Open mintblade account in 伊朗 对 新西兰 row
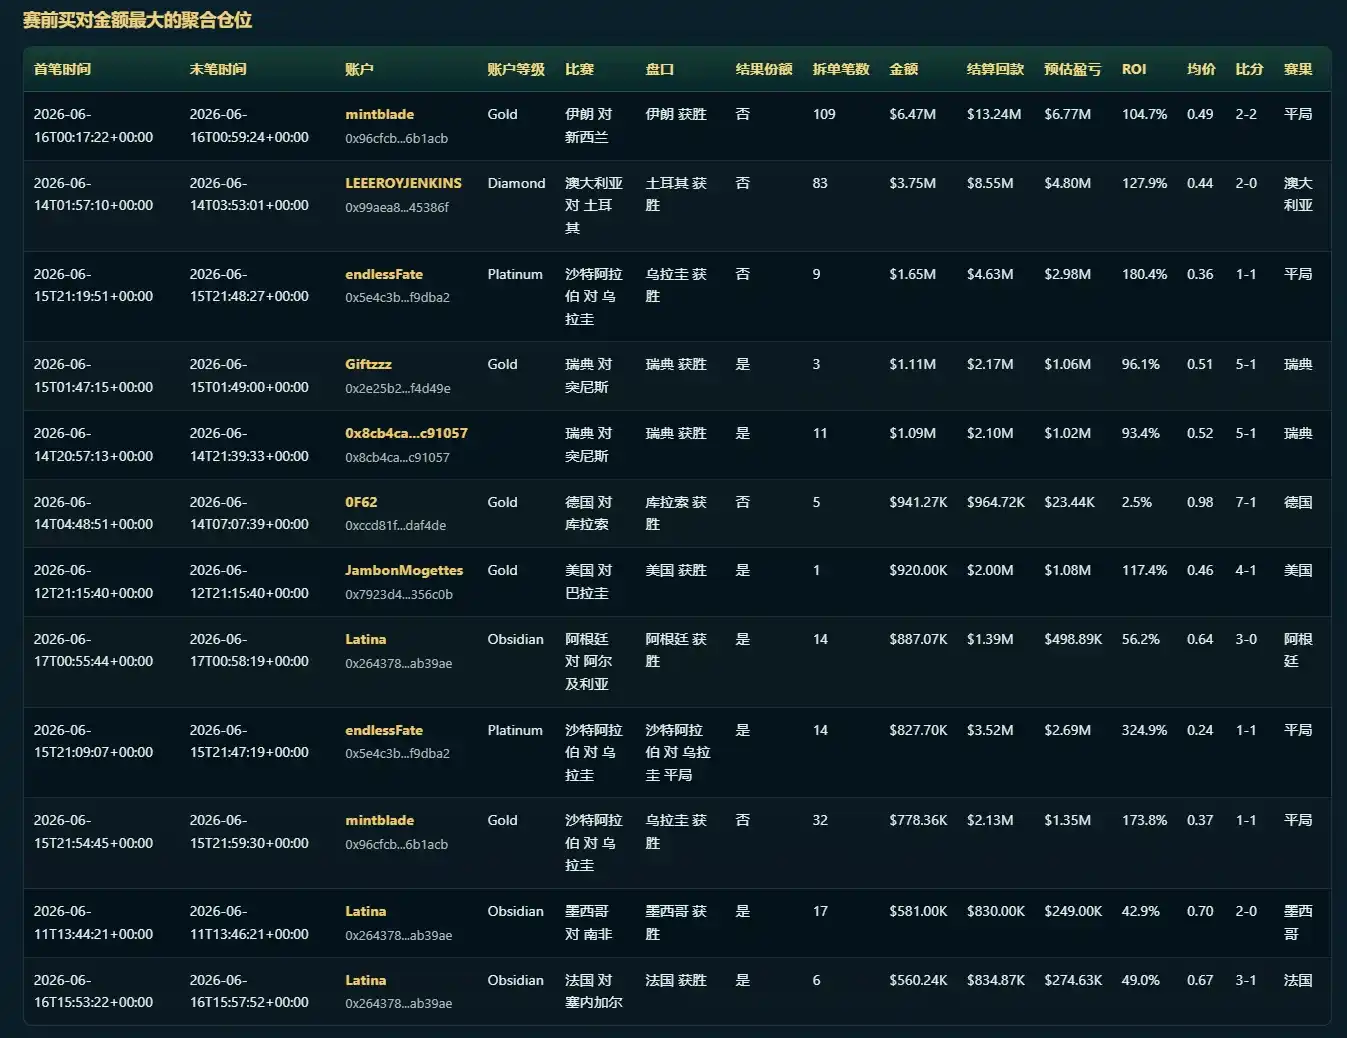The height and width of the screenshot is (1038, 1347). tap(379, 114)
